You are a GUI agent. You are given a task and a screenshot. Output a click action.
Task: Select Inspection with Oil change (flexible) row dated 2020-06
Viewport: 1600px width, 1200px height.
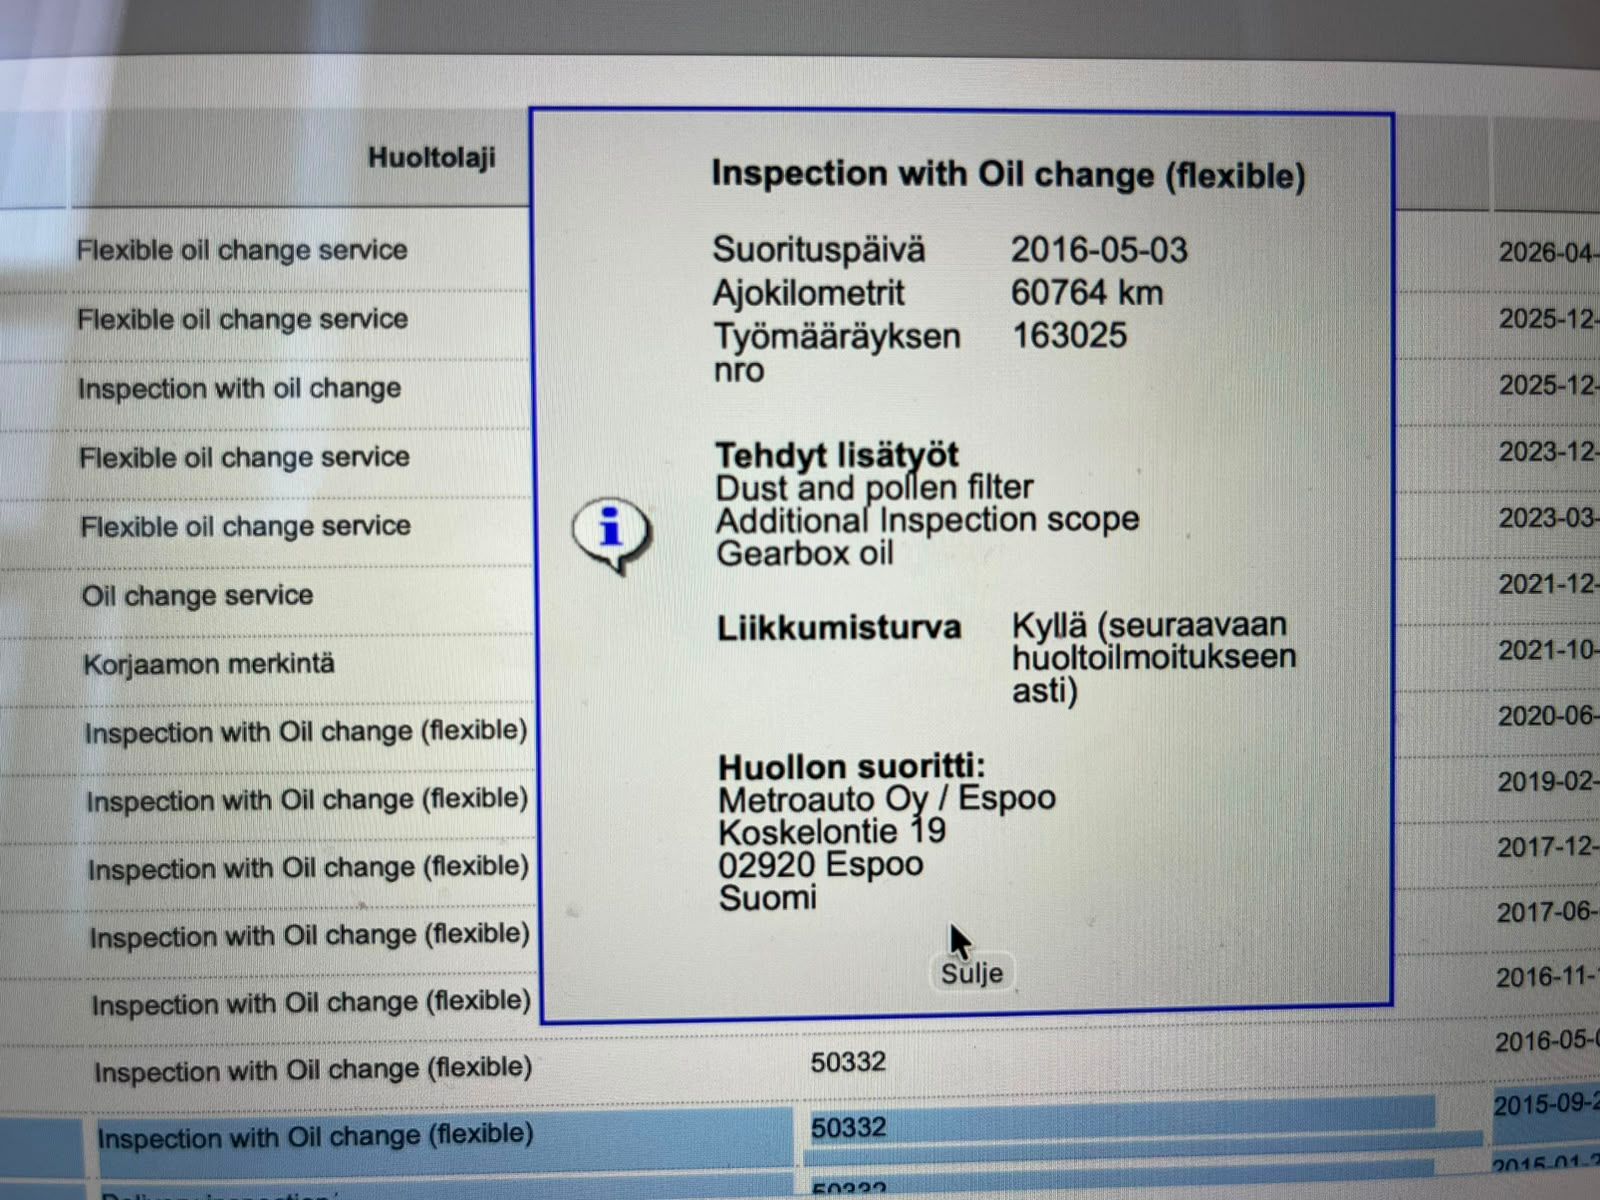pyautogui.click(x=305, y=732)
